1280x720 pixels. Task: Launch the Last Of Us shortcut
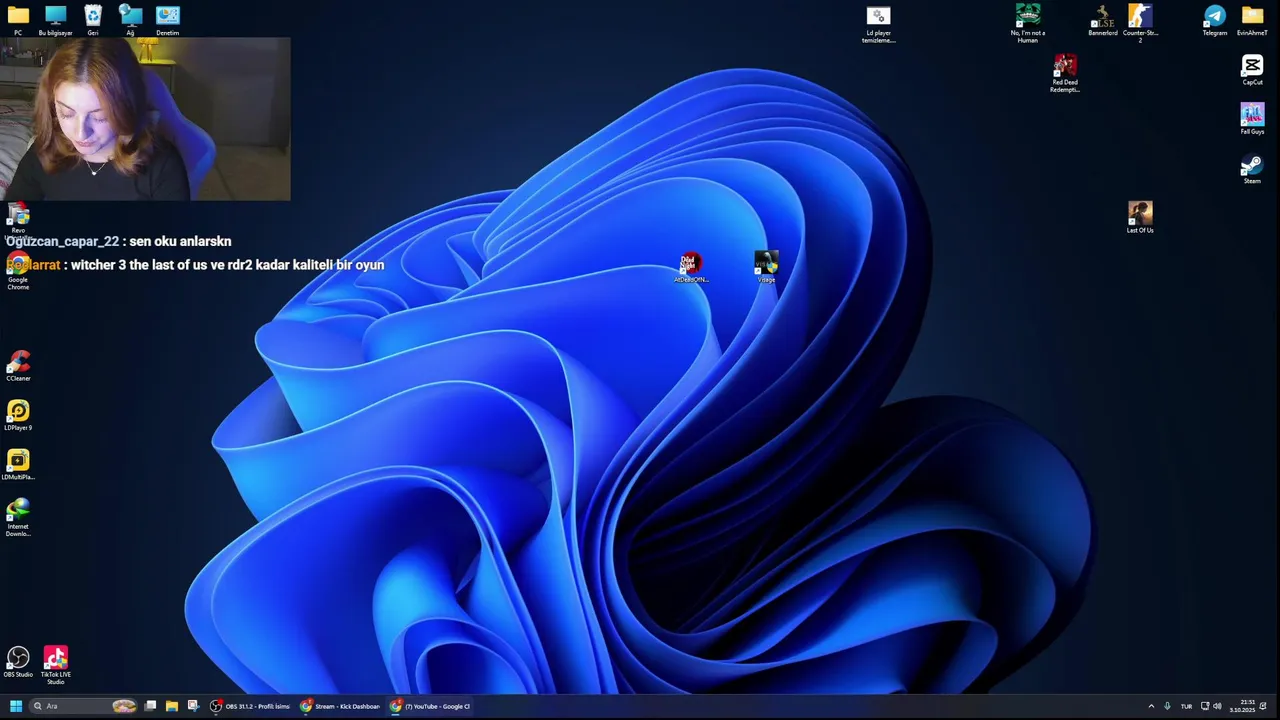point(1140,217)
